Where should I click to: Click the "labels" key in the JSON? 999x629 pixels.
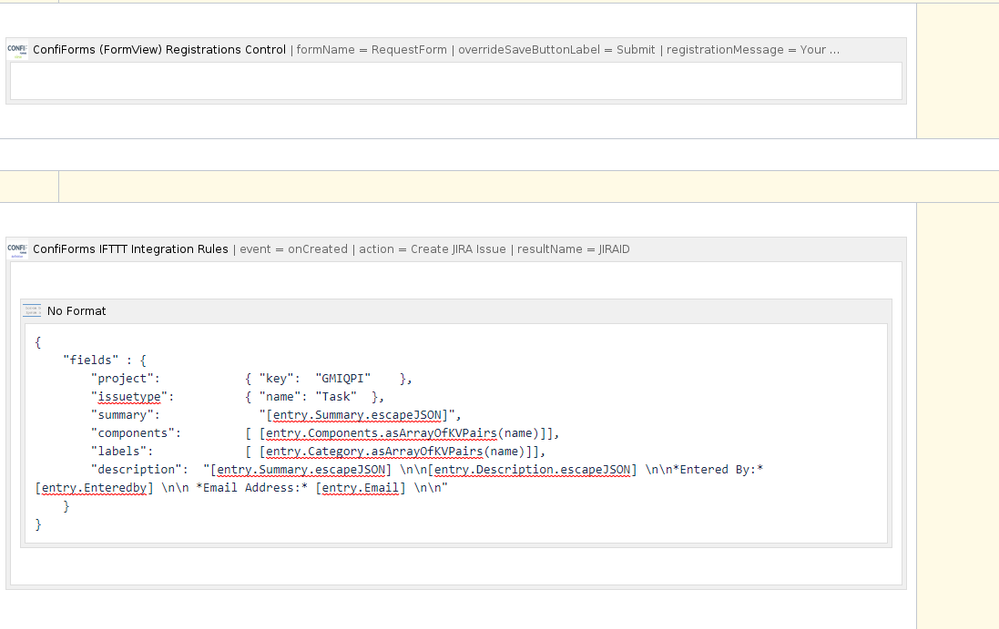point(122,451)
